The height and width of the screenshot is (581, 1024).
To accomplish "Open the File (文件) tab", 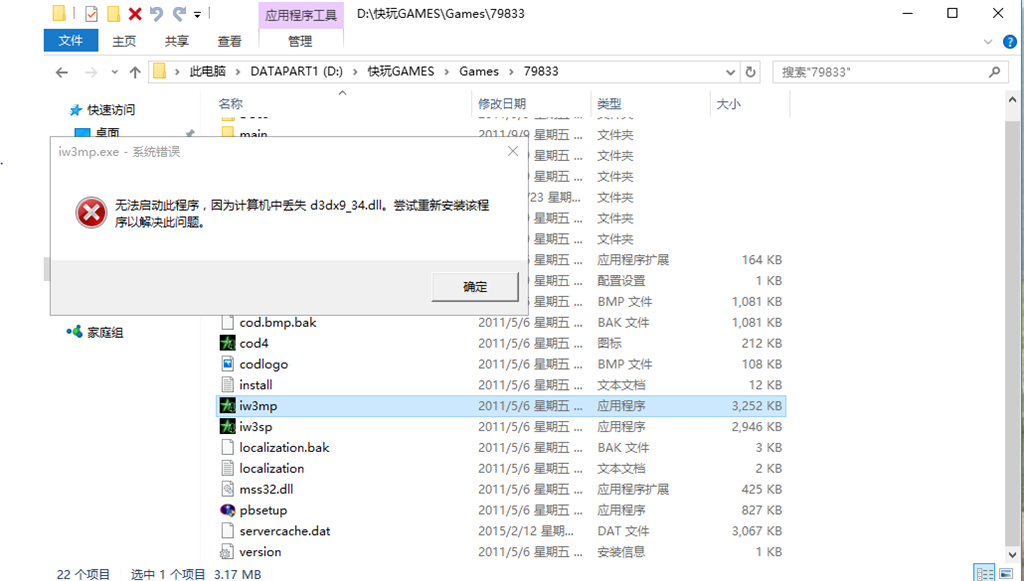I will (x=71, y=40).
